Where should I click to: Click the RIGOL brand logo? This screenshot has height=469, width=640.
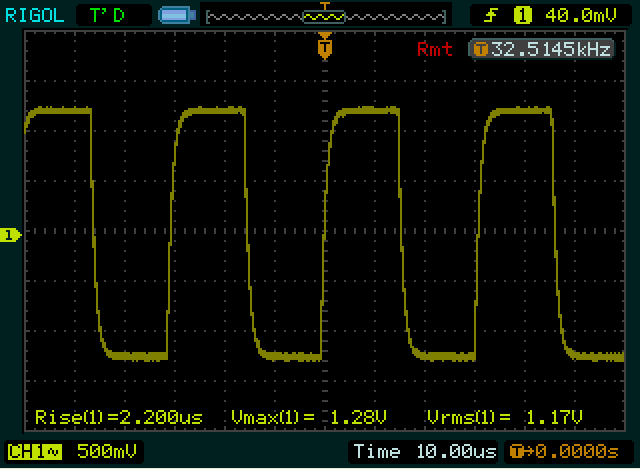coord(35,16)
